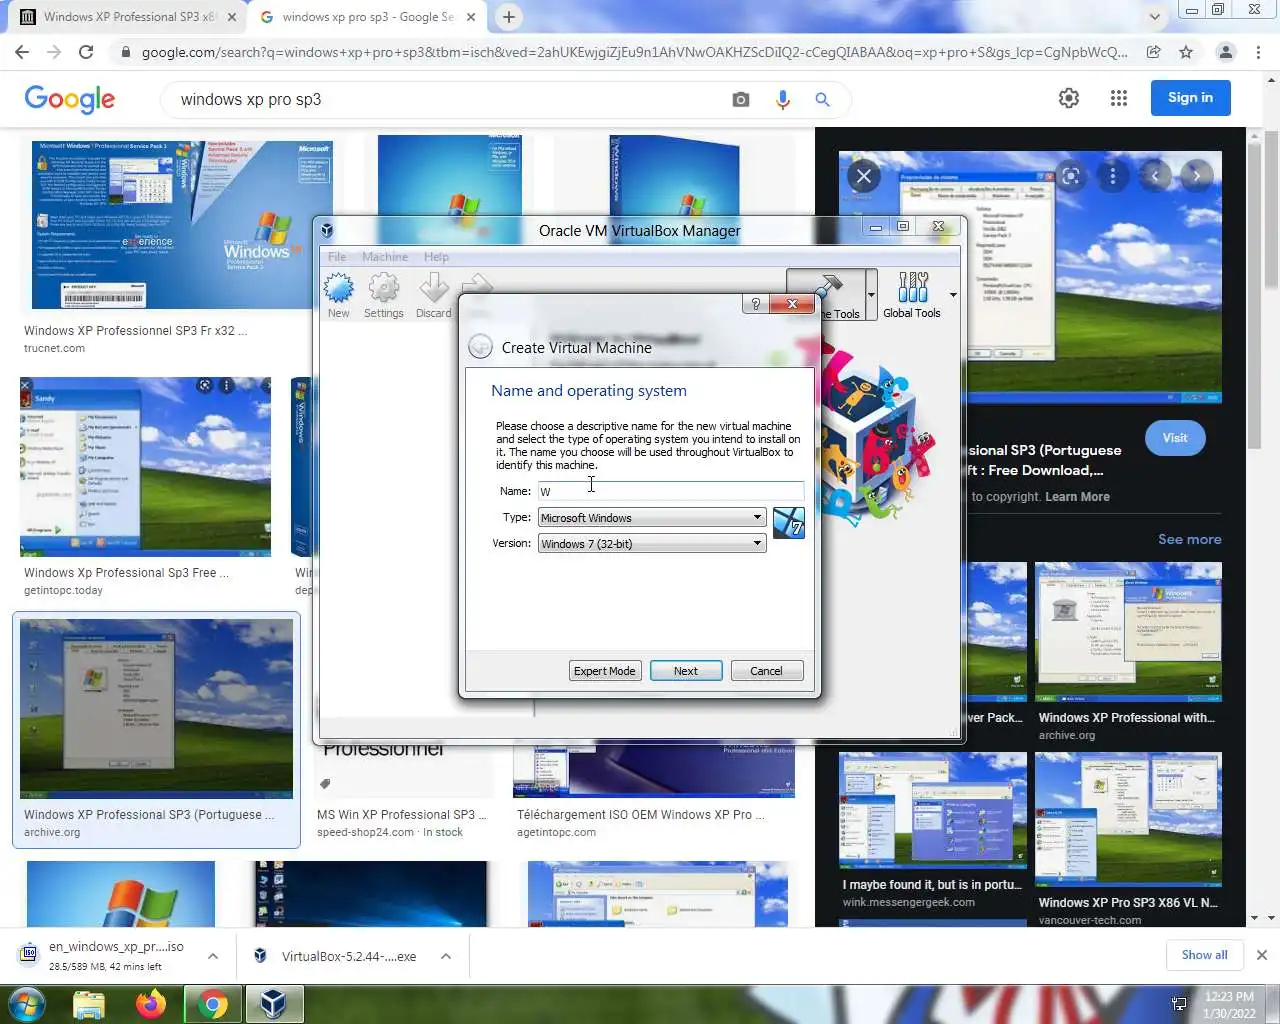
Task: Select the windows xp pro sp3 Google tab
Action: coord(367,17)
